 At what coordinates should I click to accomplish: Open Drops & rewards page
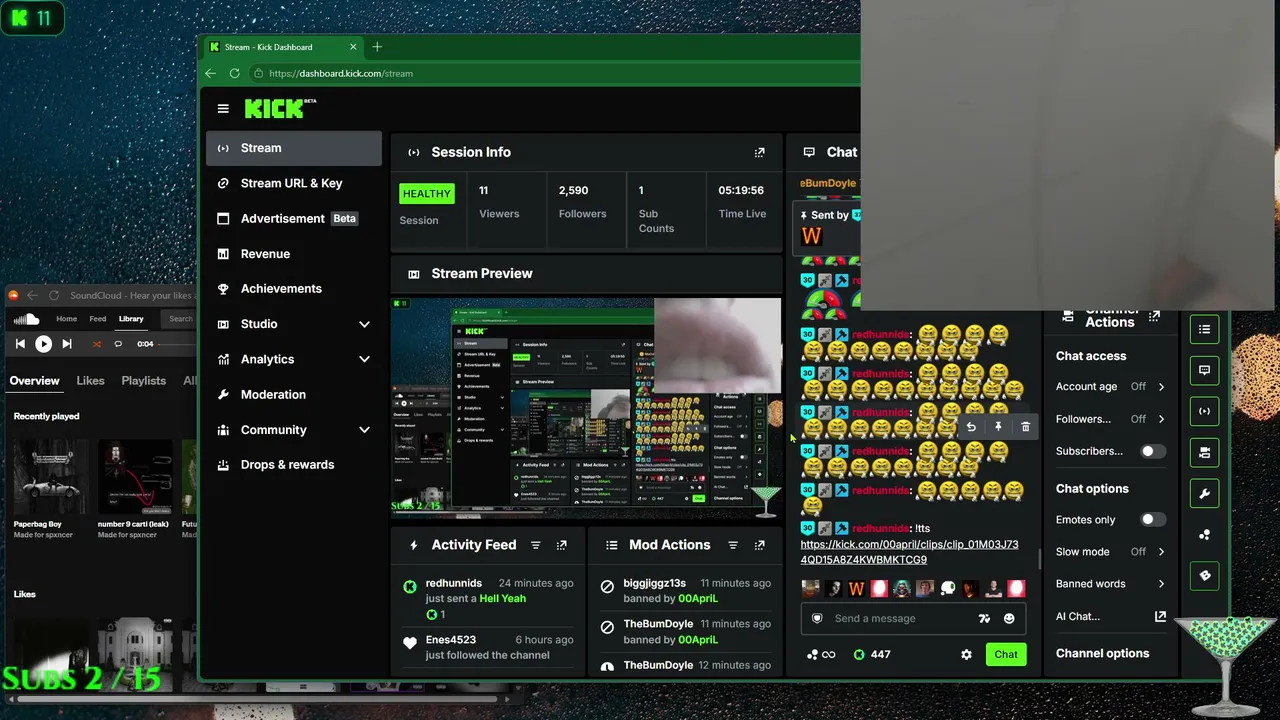tap(294, 465)
